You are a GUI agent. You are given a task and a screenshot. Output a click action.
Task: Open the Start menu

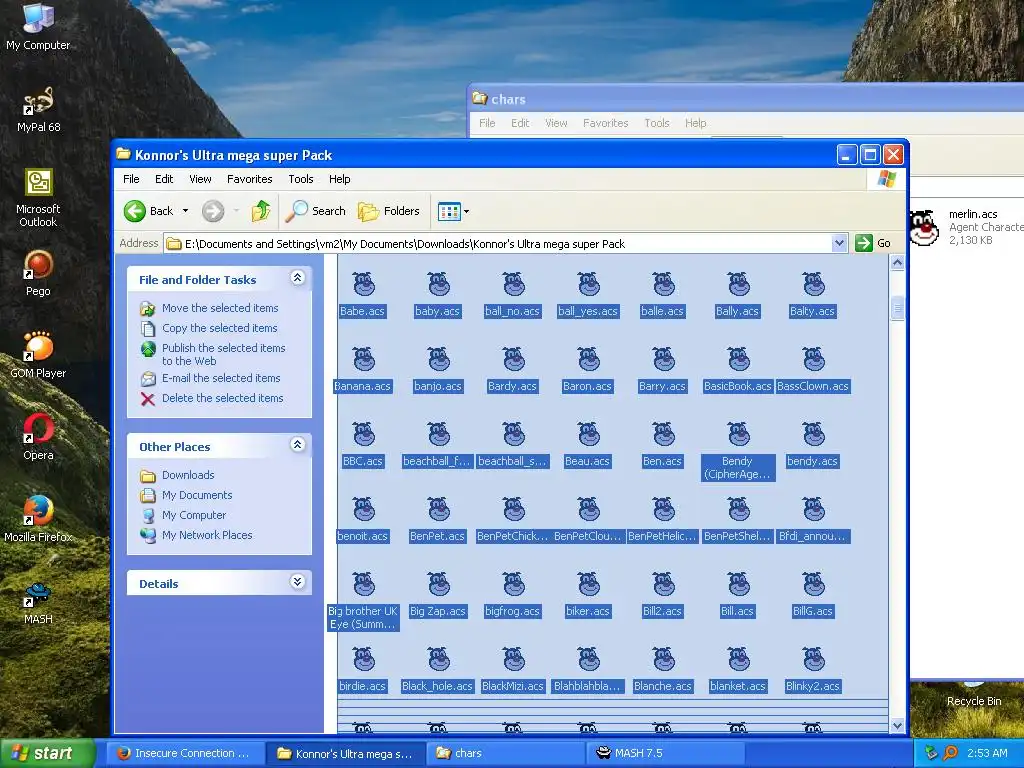click(x=46, y=753)
